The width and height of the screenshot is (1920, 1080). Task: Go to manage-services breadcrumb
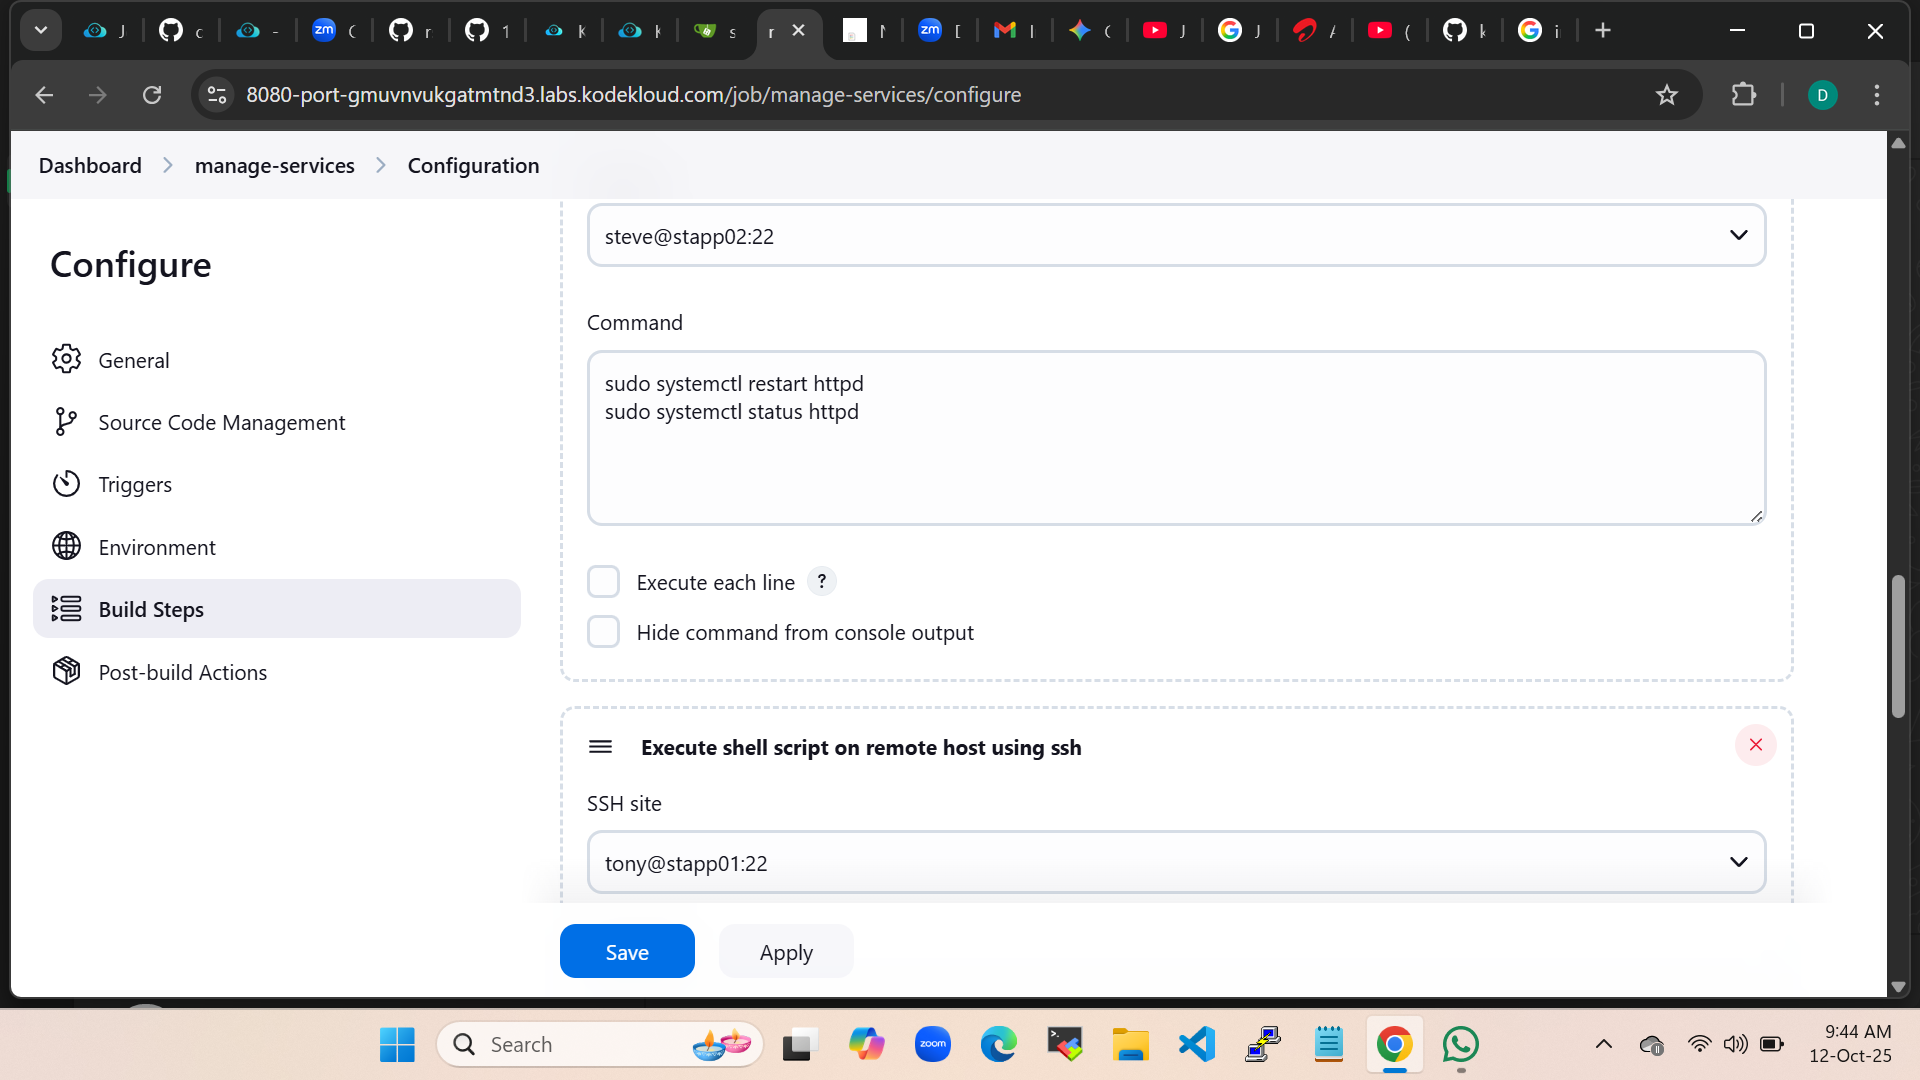274,166
